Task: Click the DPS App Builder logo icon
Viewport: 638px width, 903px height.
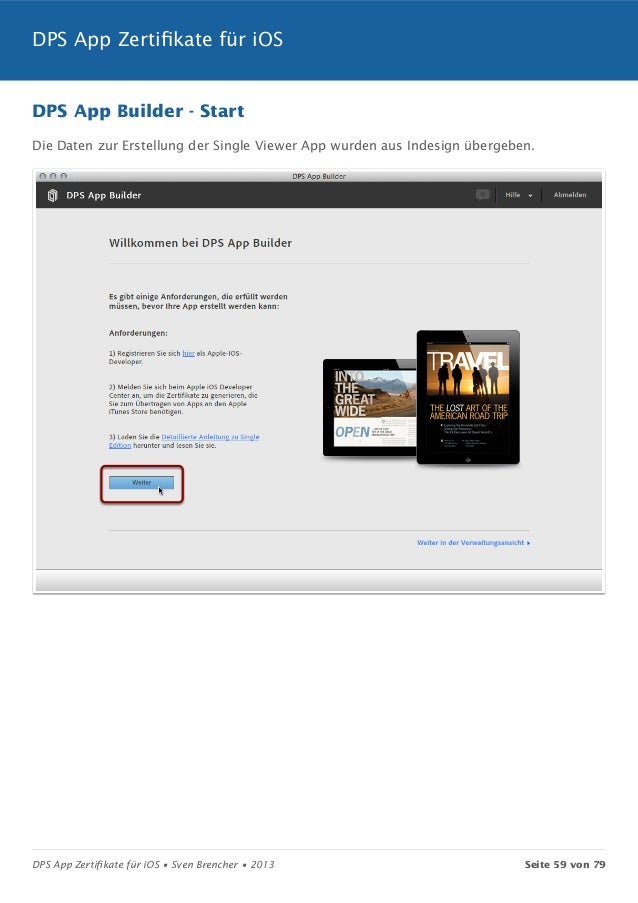Action: pyautogui.click(x=52, y=195)
